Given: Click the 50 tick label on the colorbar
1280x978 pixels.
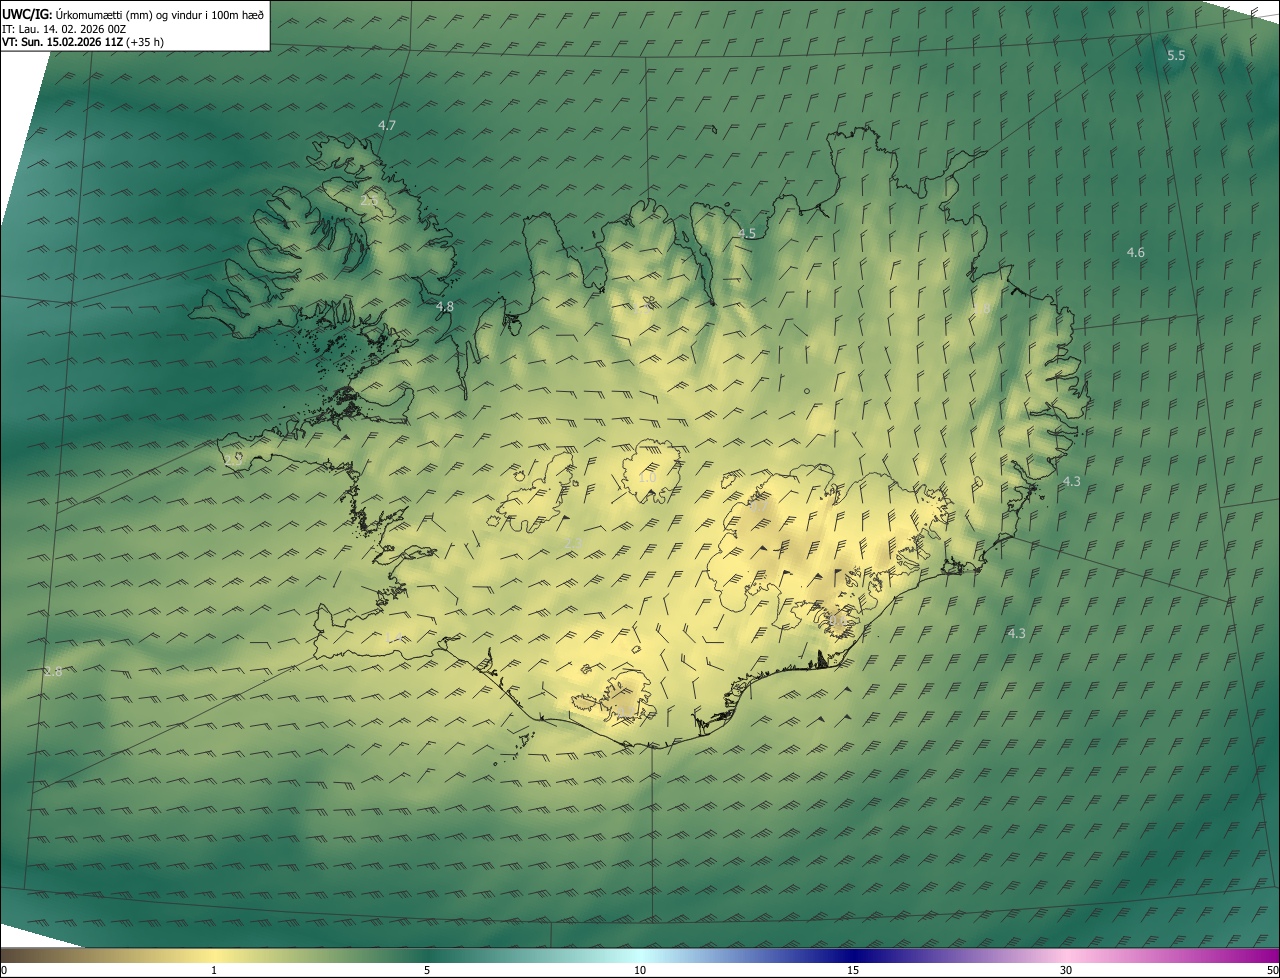Looking at the screenshot, I should (x=1271, y=970).
